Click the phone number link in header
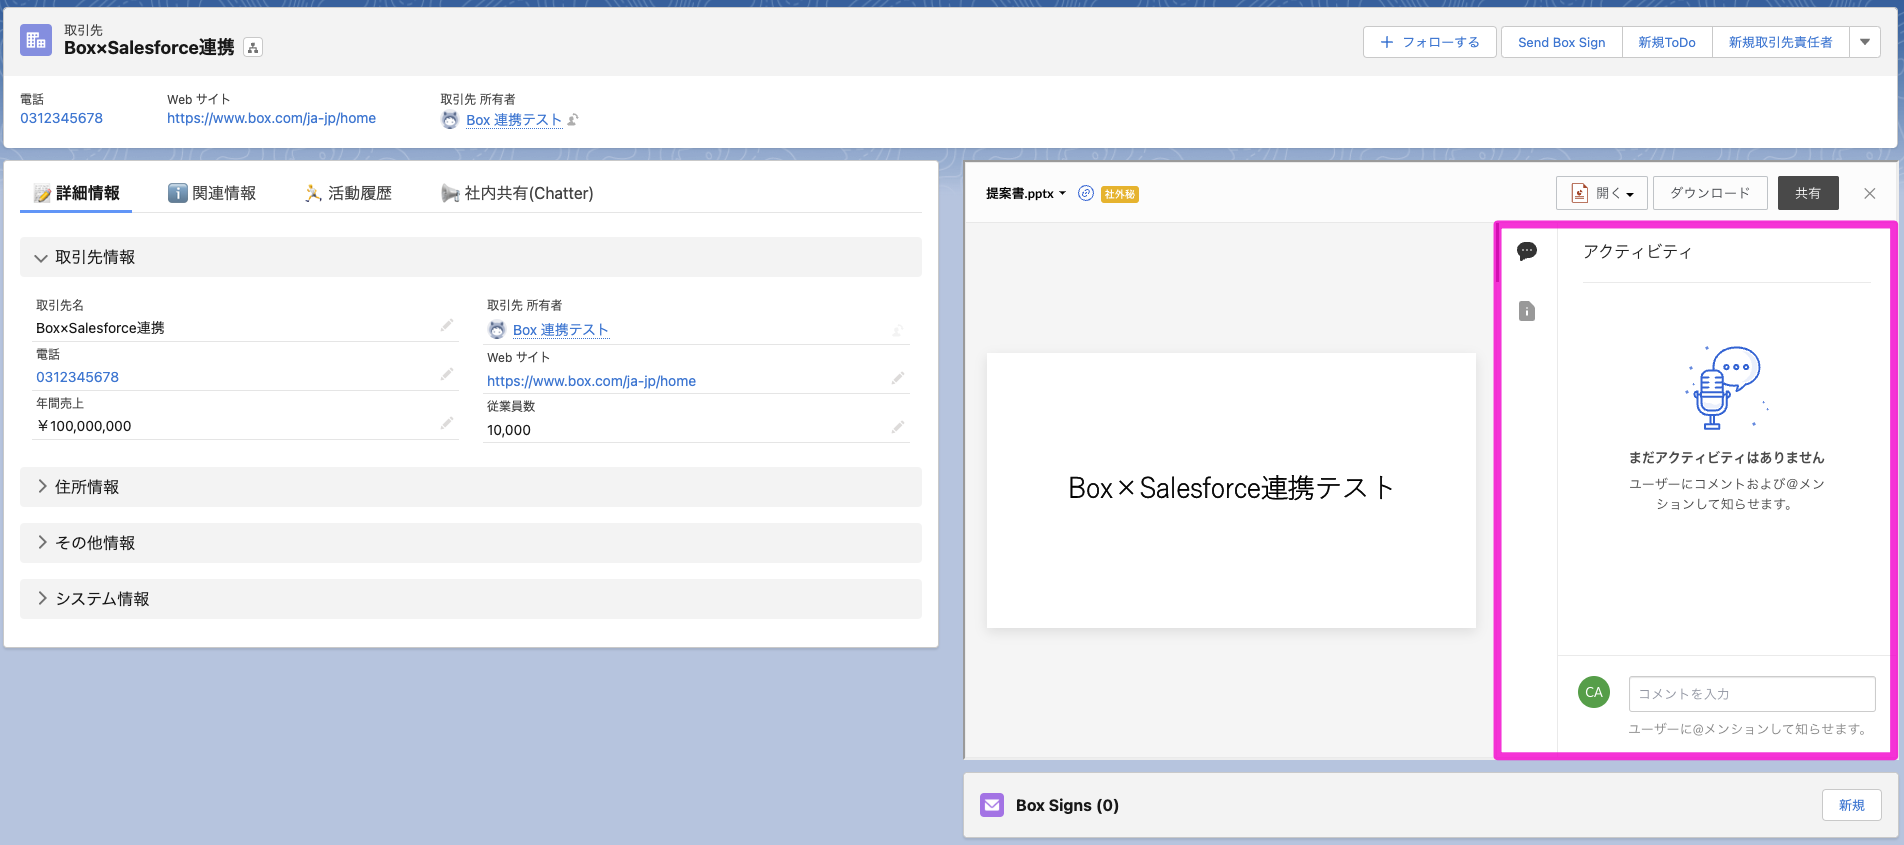This screenshot has width=1904, height=845. (62, 118)
